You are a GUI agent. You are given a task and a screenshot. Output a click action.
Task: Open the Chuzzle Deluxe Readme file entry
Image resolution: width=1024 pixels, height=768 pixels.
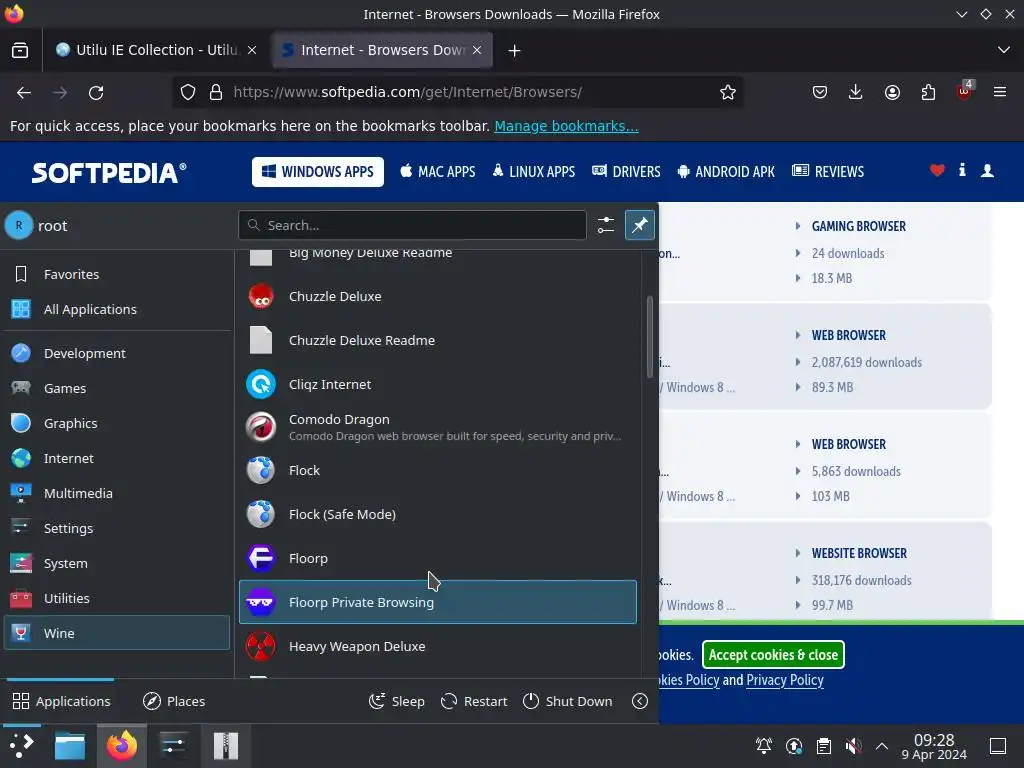(438, 340)
